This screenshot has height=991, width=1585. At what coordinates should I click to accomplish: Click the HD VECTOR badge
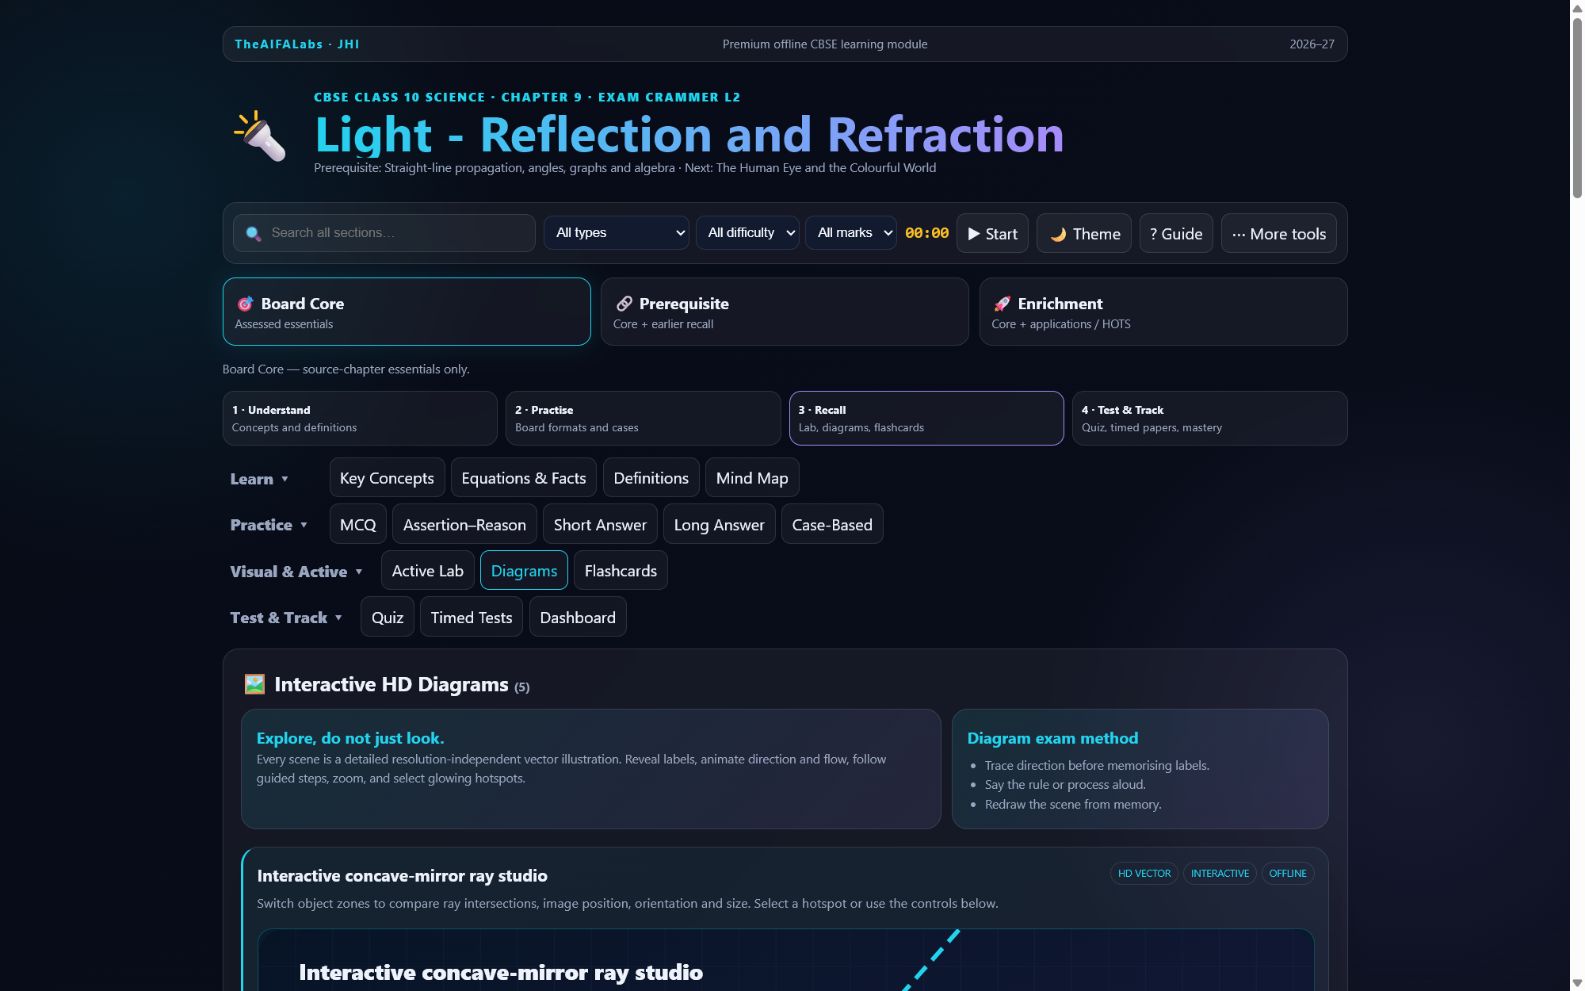coord(1144,873)
